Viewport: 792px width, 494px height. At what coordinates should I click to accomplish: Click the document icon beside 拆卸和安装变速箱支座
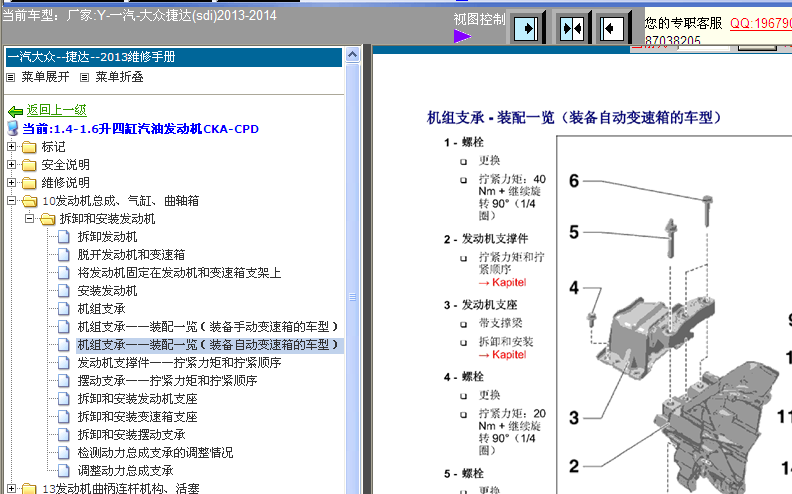tap(64, 417)
